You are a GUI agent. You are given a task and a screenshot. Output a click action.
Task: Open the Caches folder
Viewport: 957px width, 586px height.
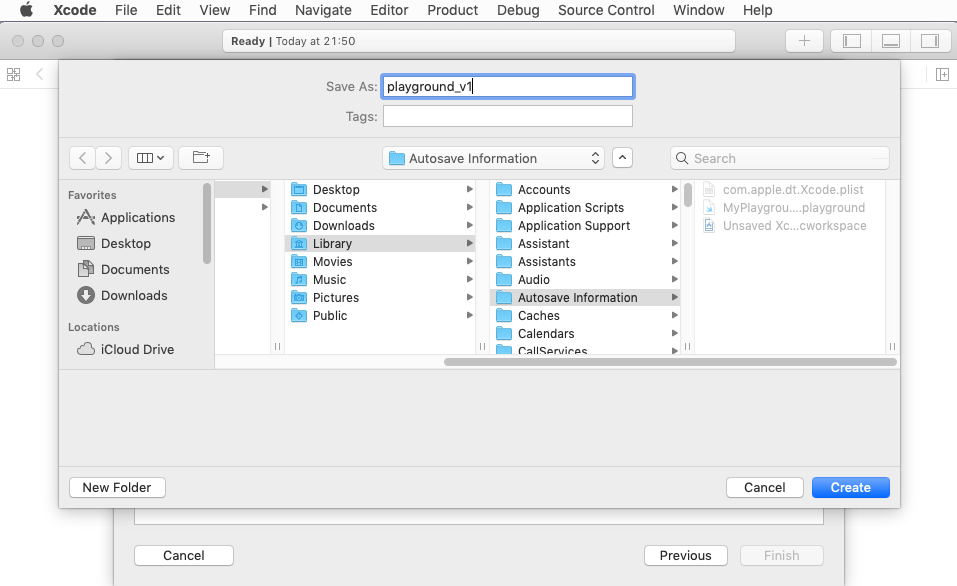click(585, 316)
